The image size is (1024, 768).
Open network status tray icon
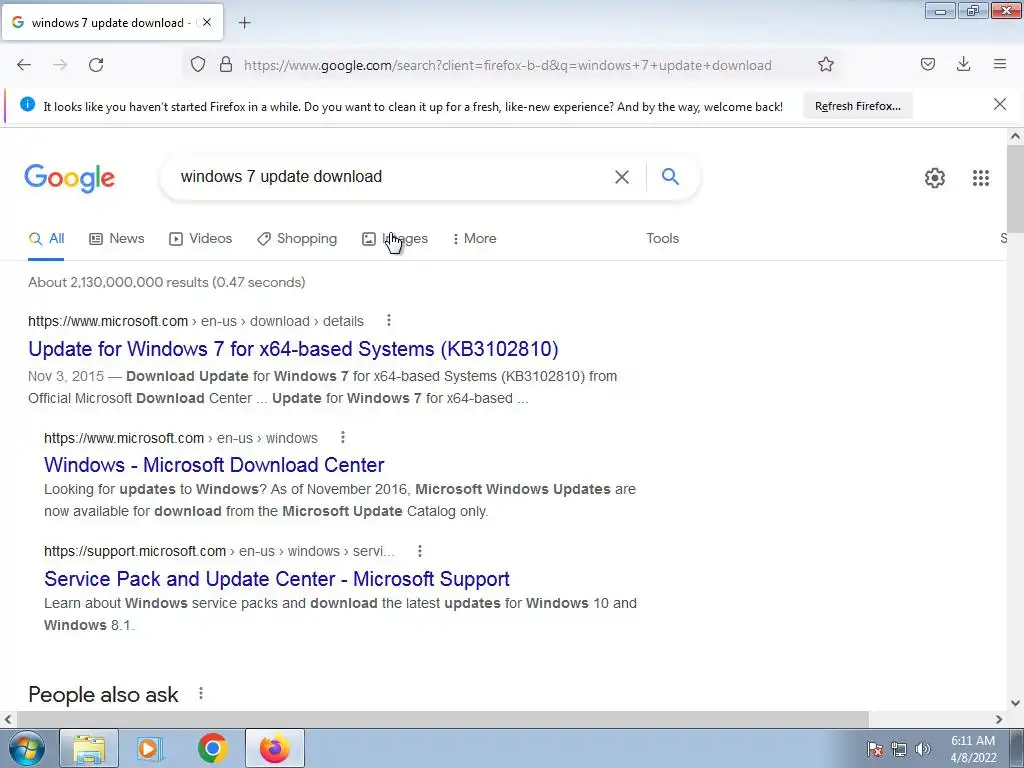click(x=899, y=749)
